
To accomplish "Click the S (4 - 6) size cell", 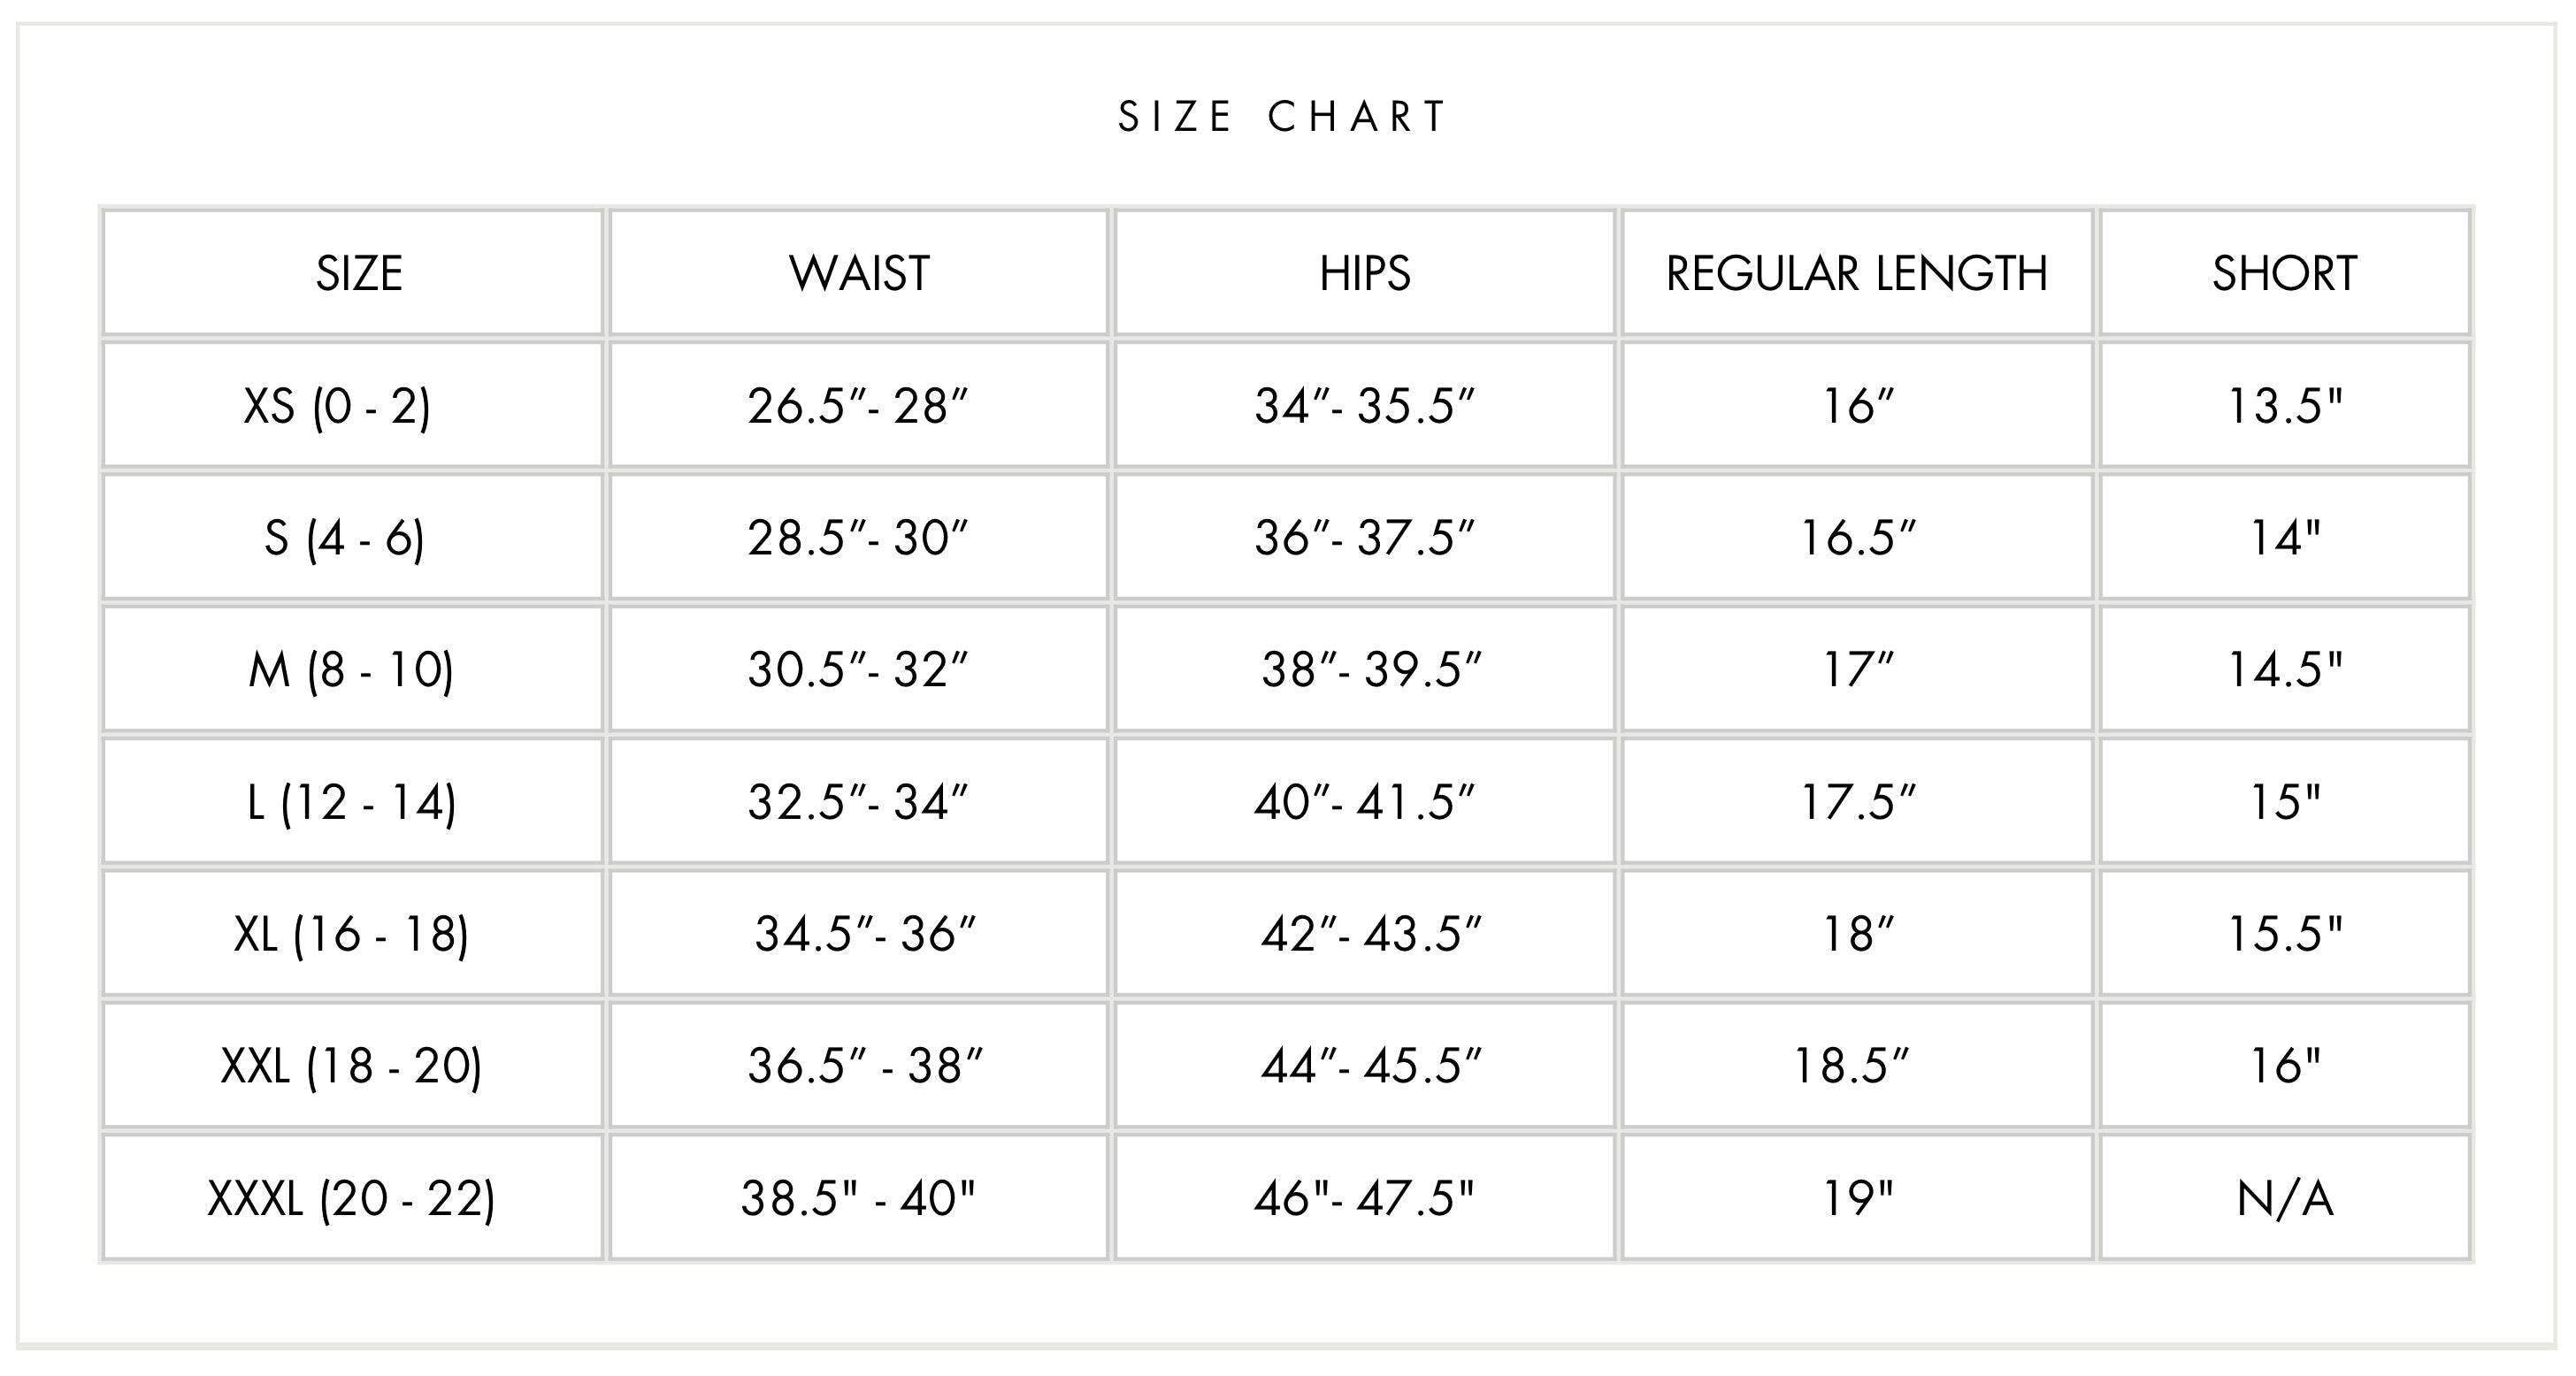I will 353,537.
